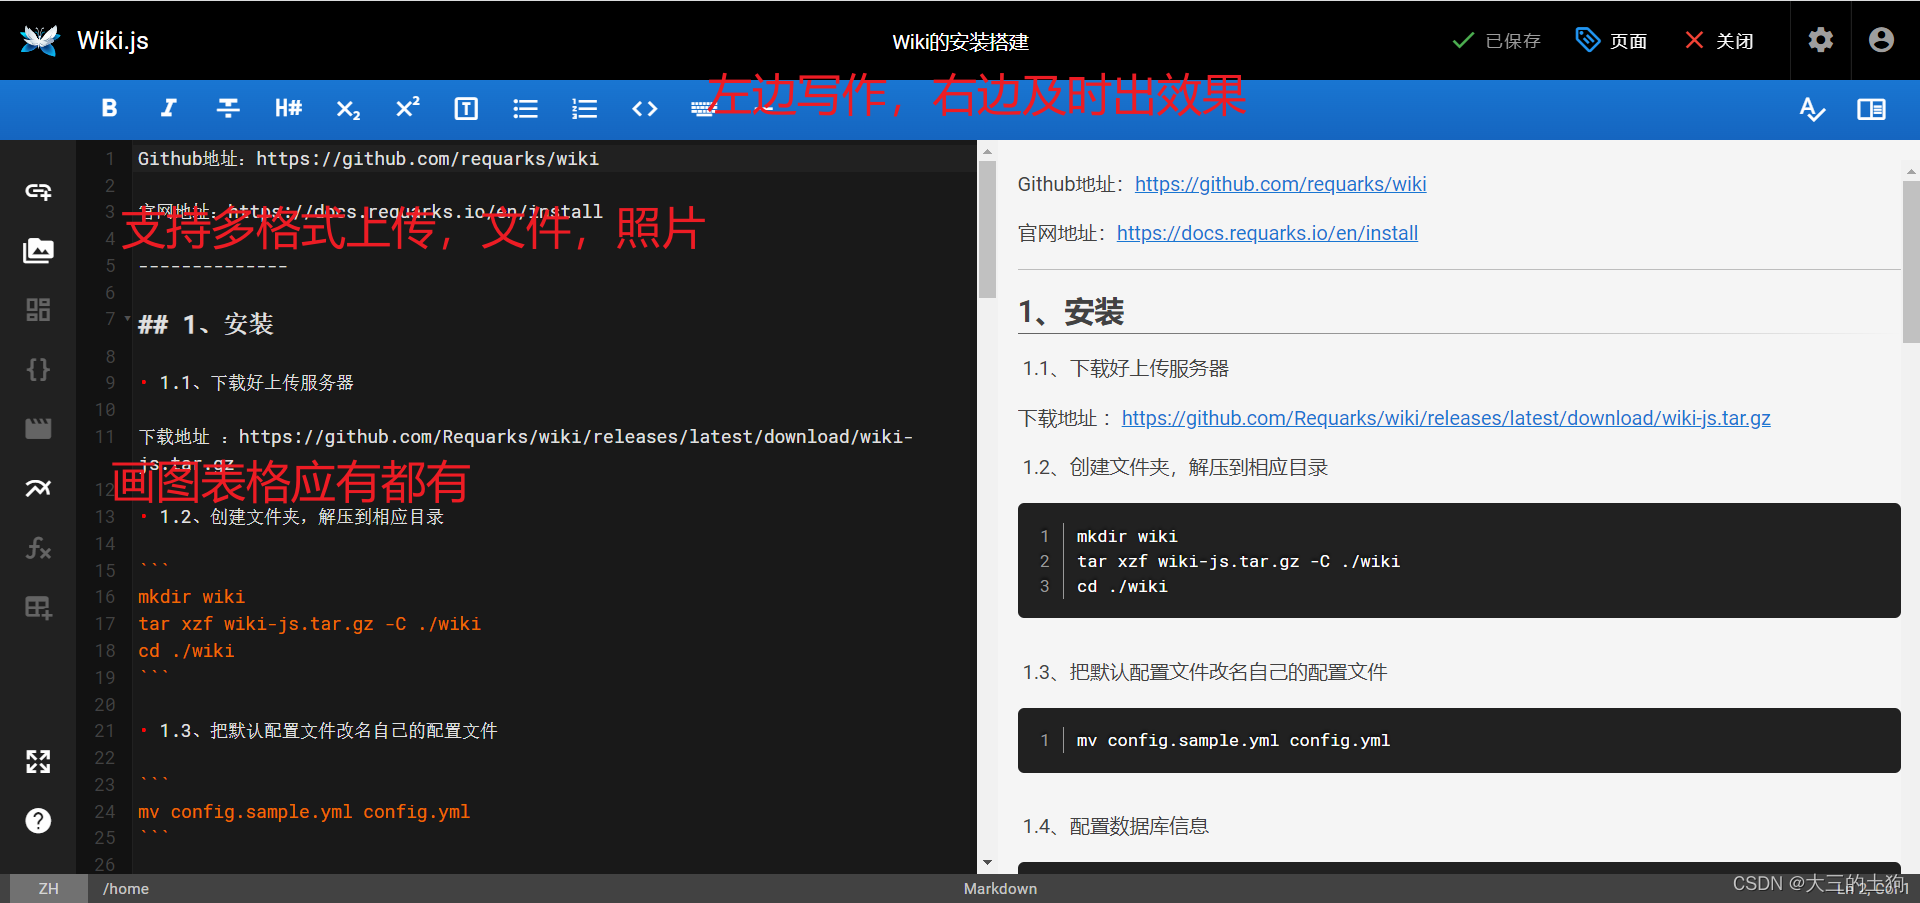Viewport: 1920px width, 903px height.
Task: Click editor line 1 Github地址 text
Action: (368, 159)
